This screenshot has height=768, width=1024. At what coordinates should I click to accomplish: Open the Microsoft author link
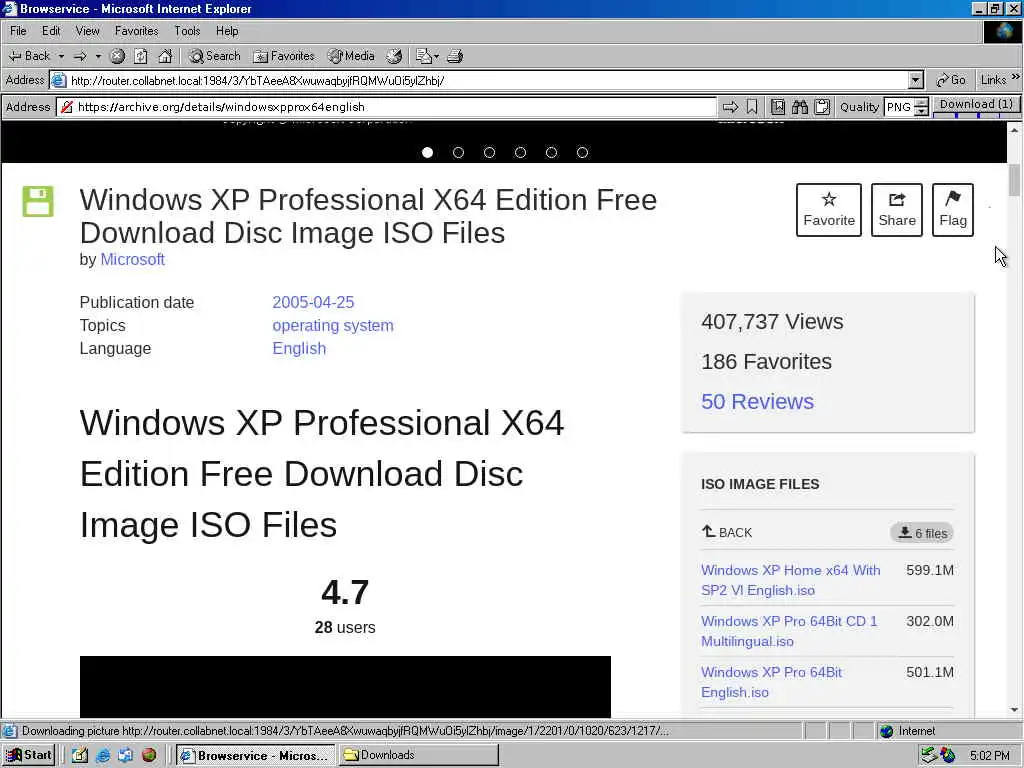[x=132, y=259]
